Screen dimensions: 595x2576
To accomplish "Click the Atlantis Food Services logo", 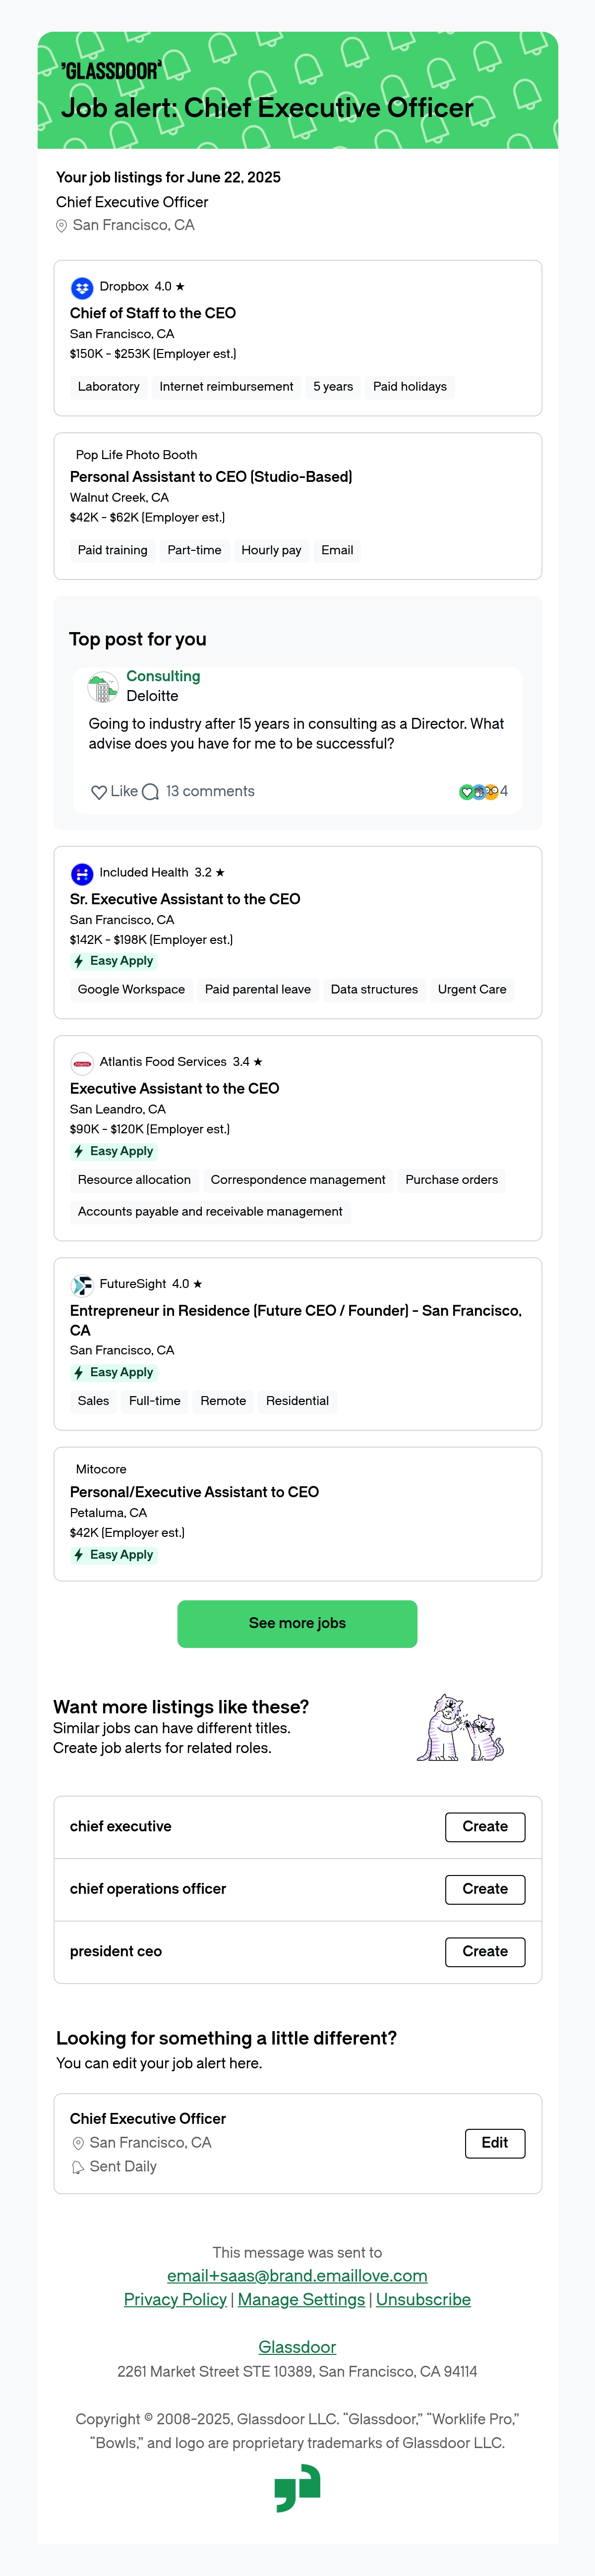I will pyautogui.click(x=82, y=1063).
